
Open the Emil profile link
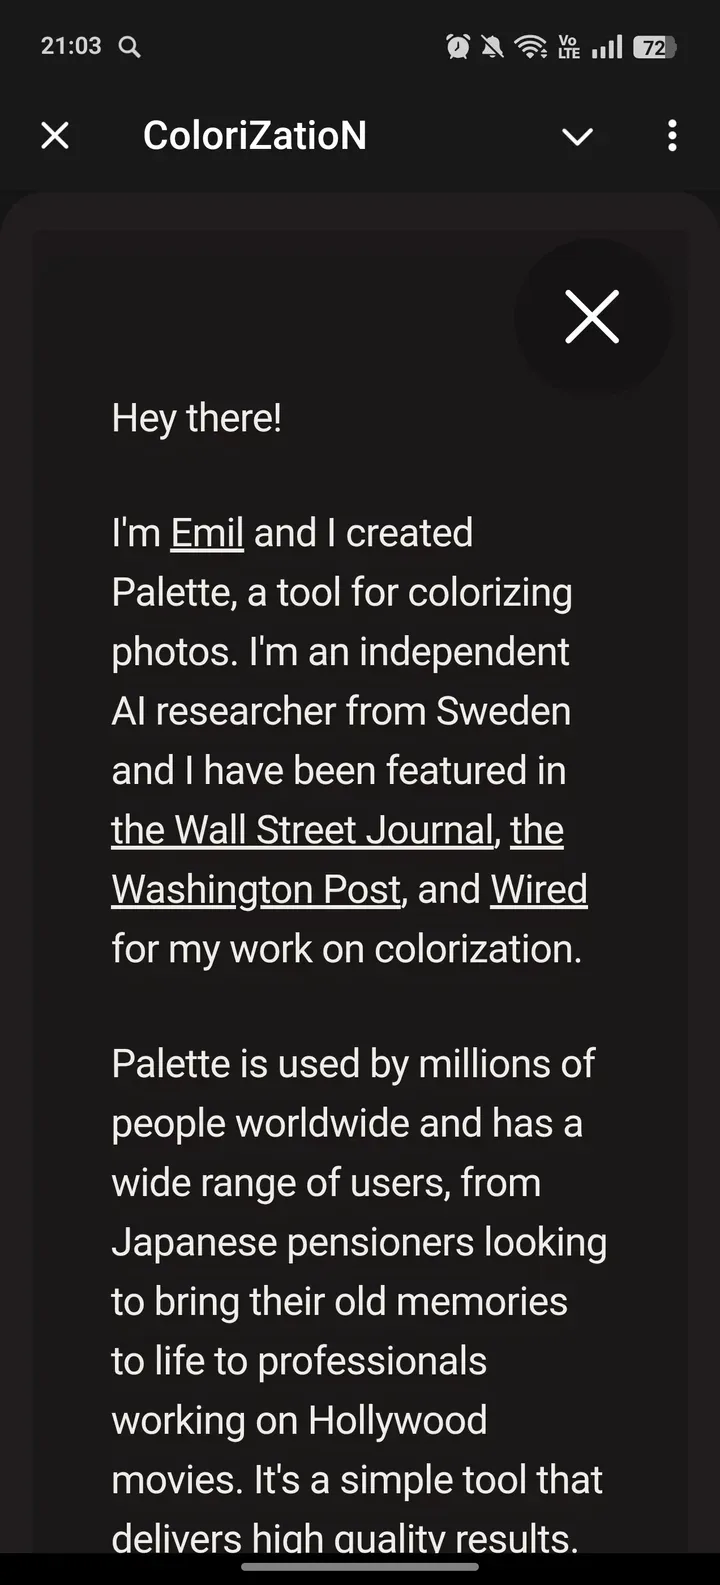tap(206, 533)
